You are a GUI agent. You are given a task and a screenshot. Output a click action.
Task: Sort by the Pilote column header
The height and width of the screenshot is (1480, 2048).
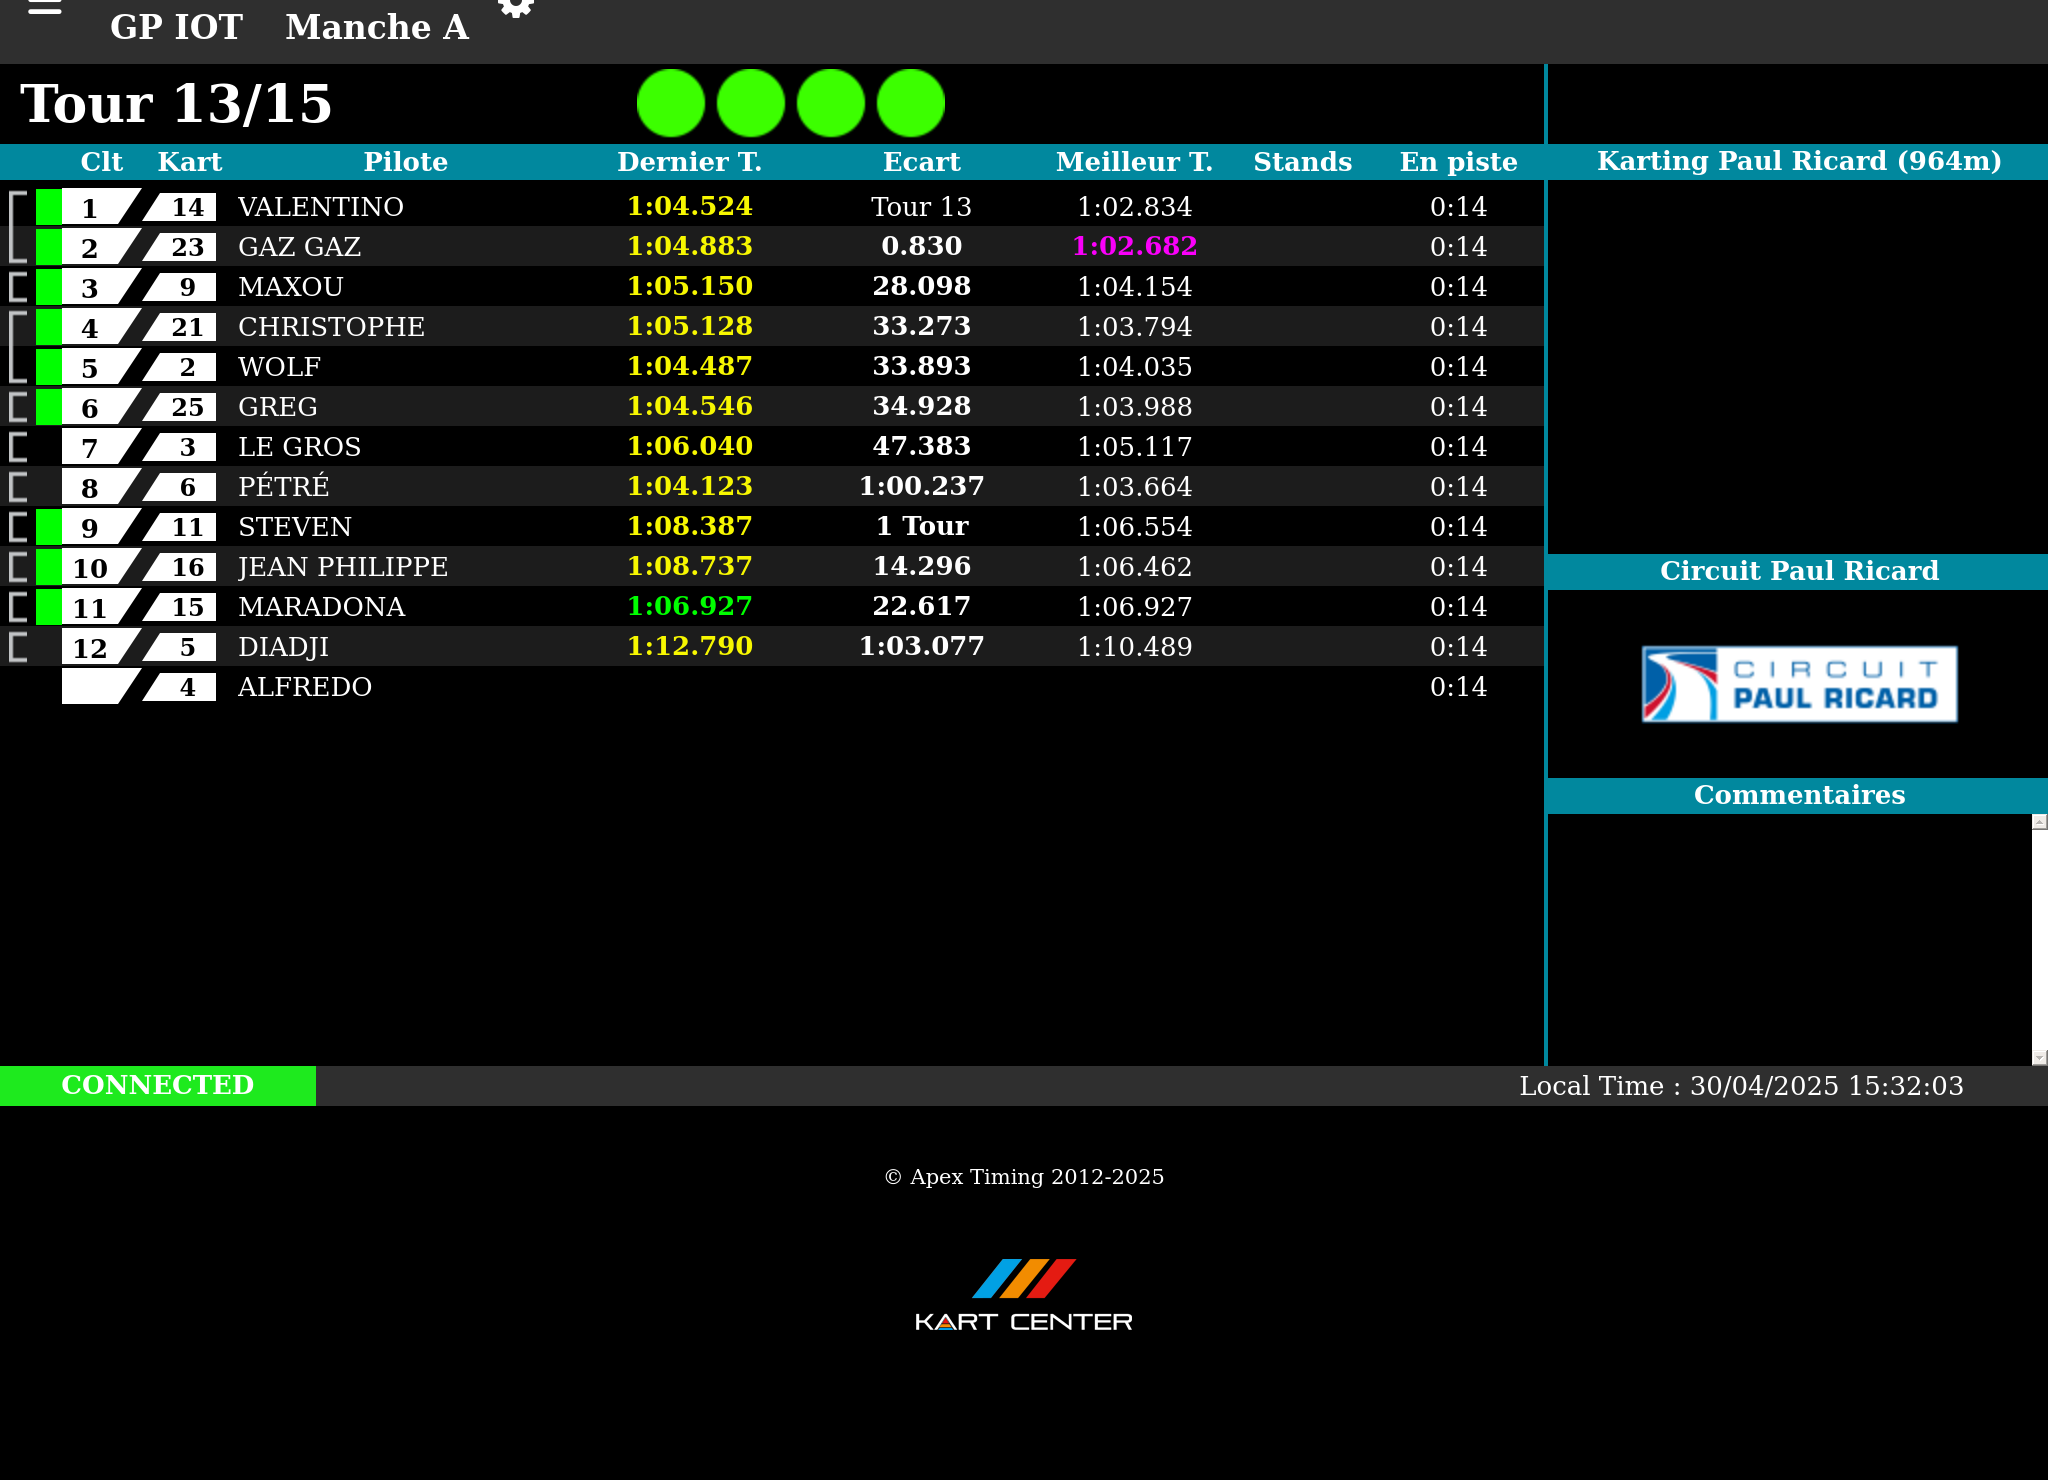[x=405, y=162]
